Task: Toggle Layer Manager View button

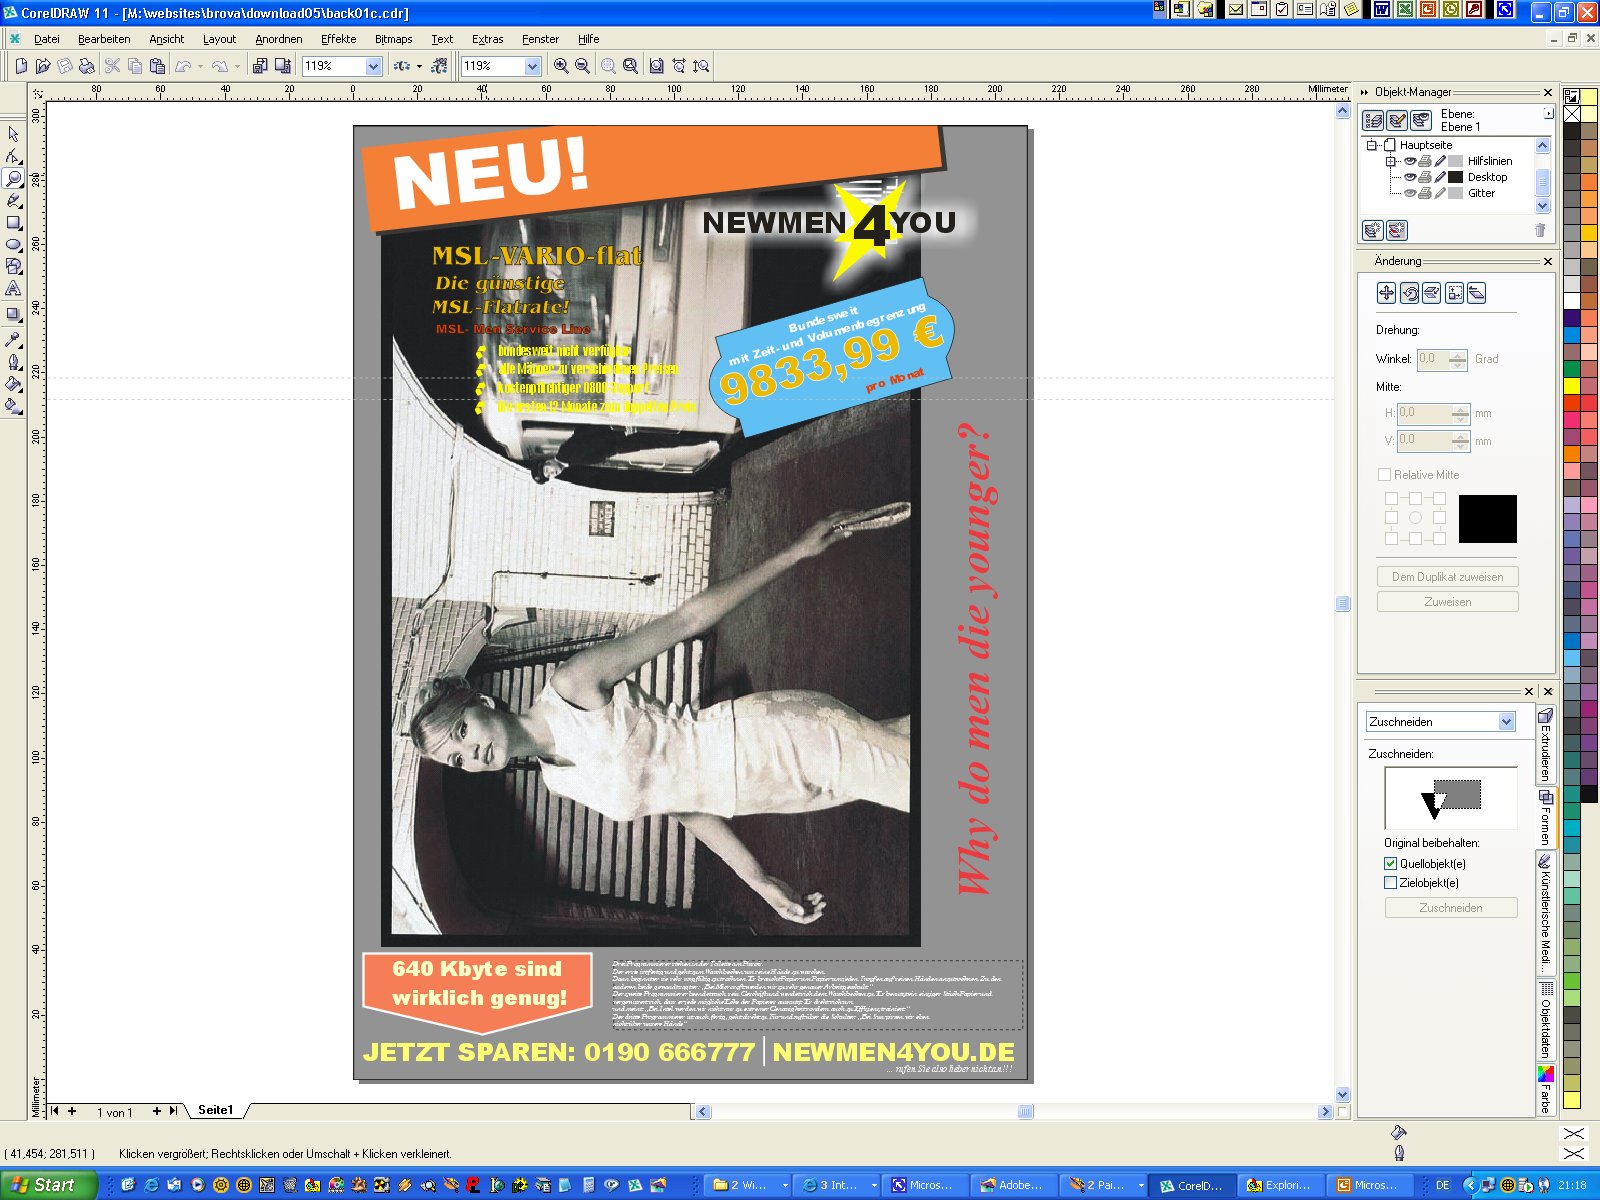Action: (x=1420, y=120)
